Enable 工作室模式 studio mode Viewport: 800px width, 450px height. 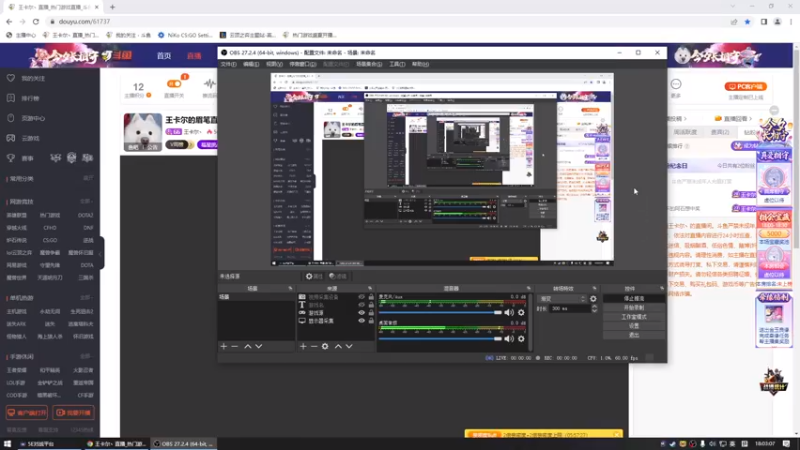(634, 317)
